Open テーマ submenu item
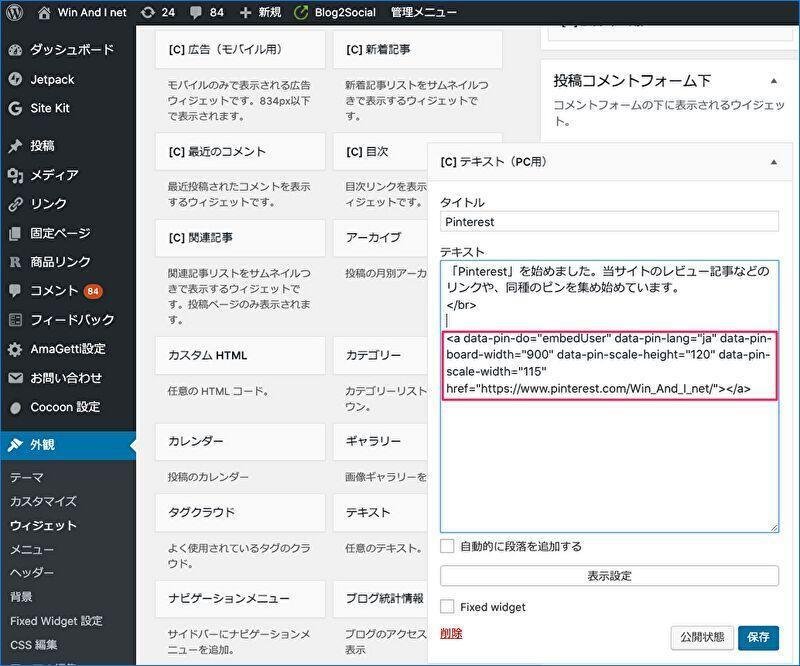This screenshot has width=800, height=666. [27, 478]
